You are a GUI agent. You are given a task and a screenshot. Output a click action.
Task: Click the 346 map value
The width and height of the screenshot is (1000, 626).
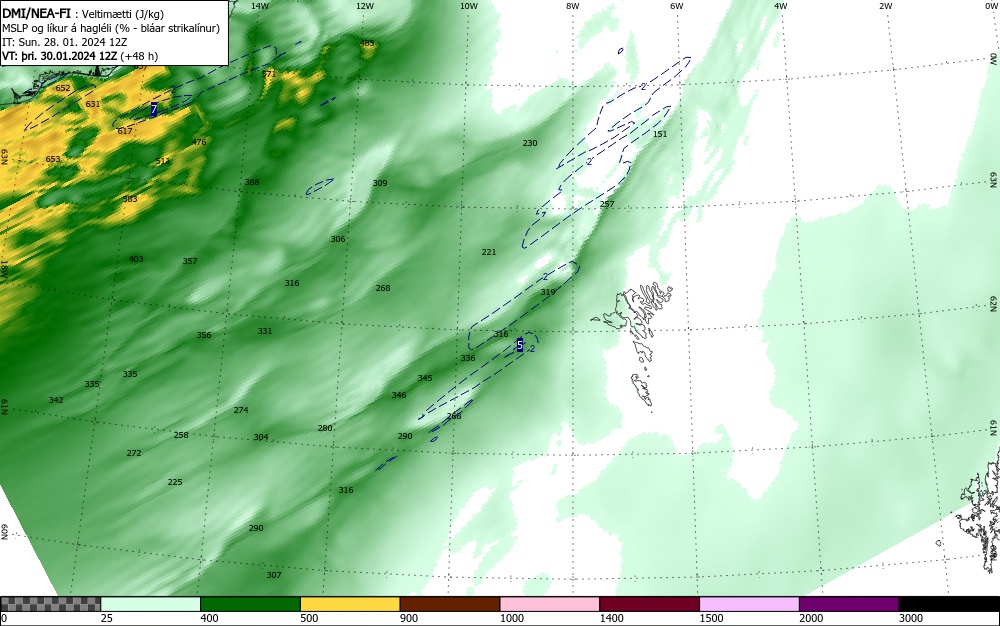pos(399,395)
